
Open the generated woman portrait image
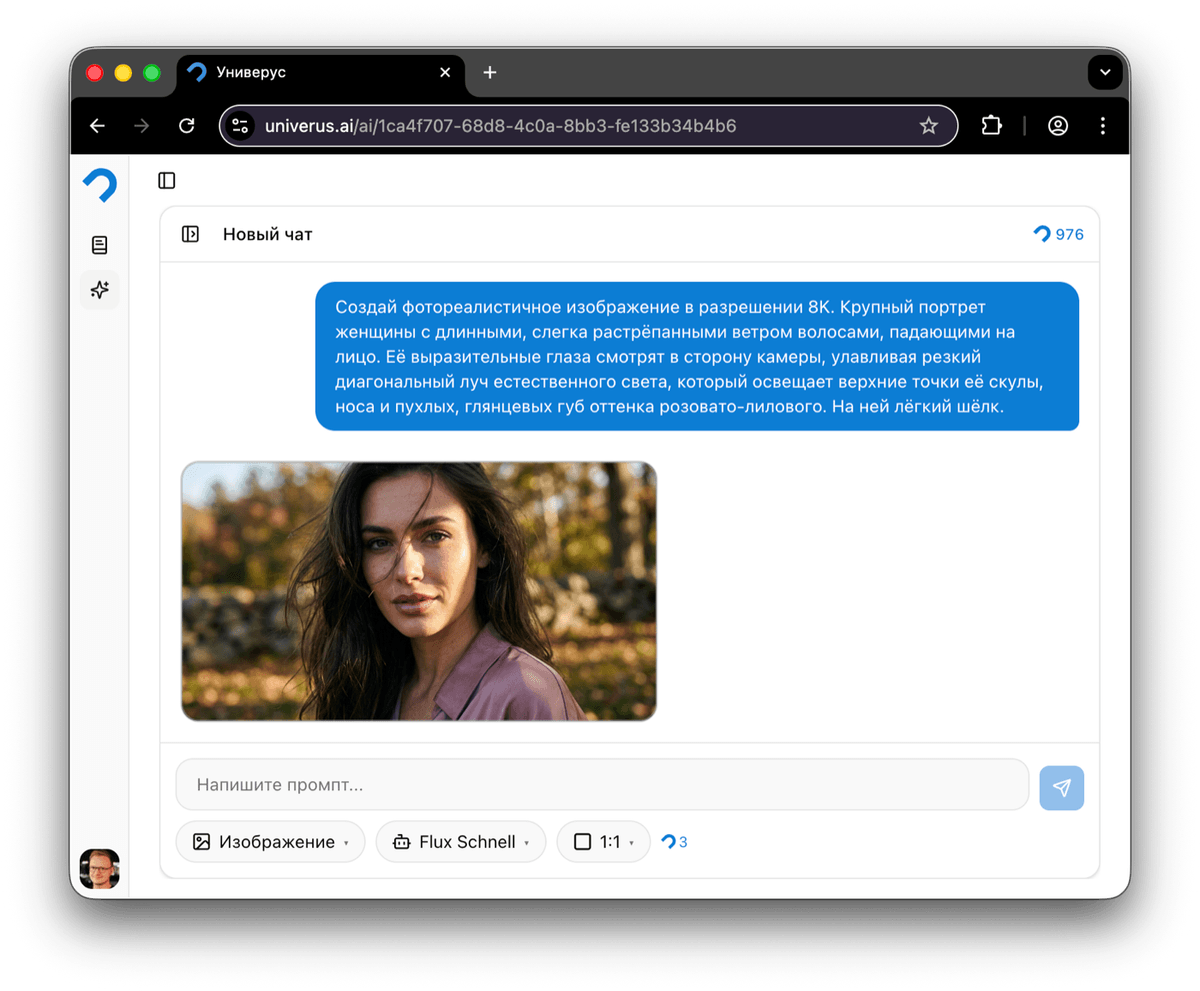pos(418,590)
